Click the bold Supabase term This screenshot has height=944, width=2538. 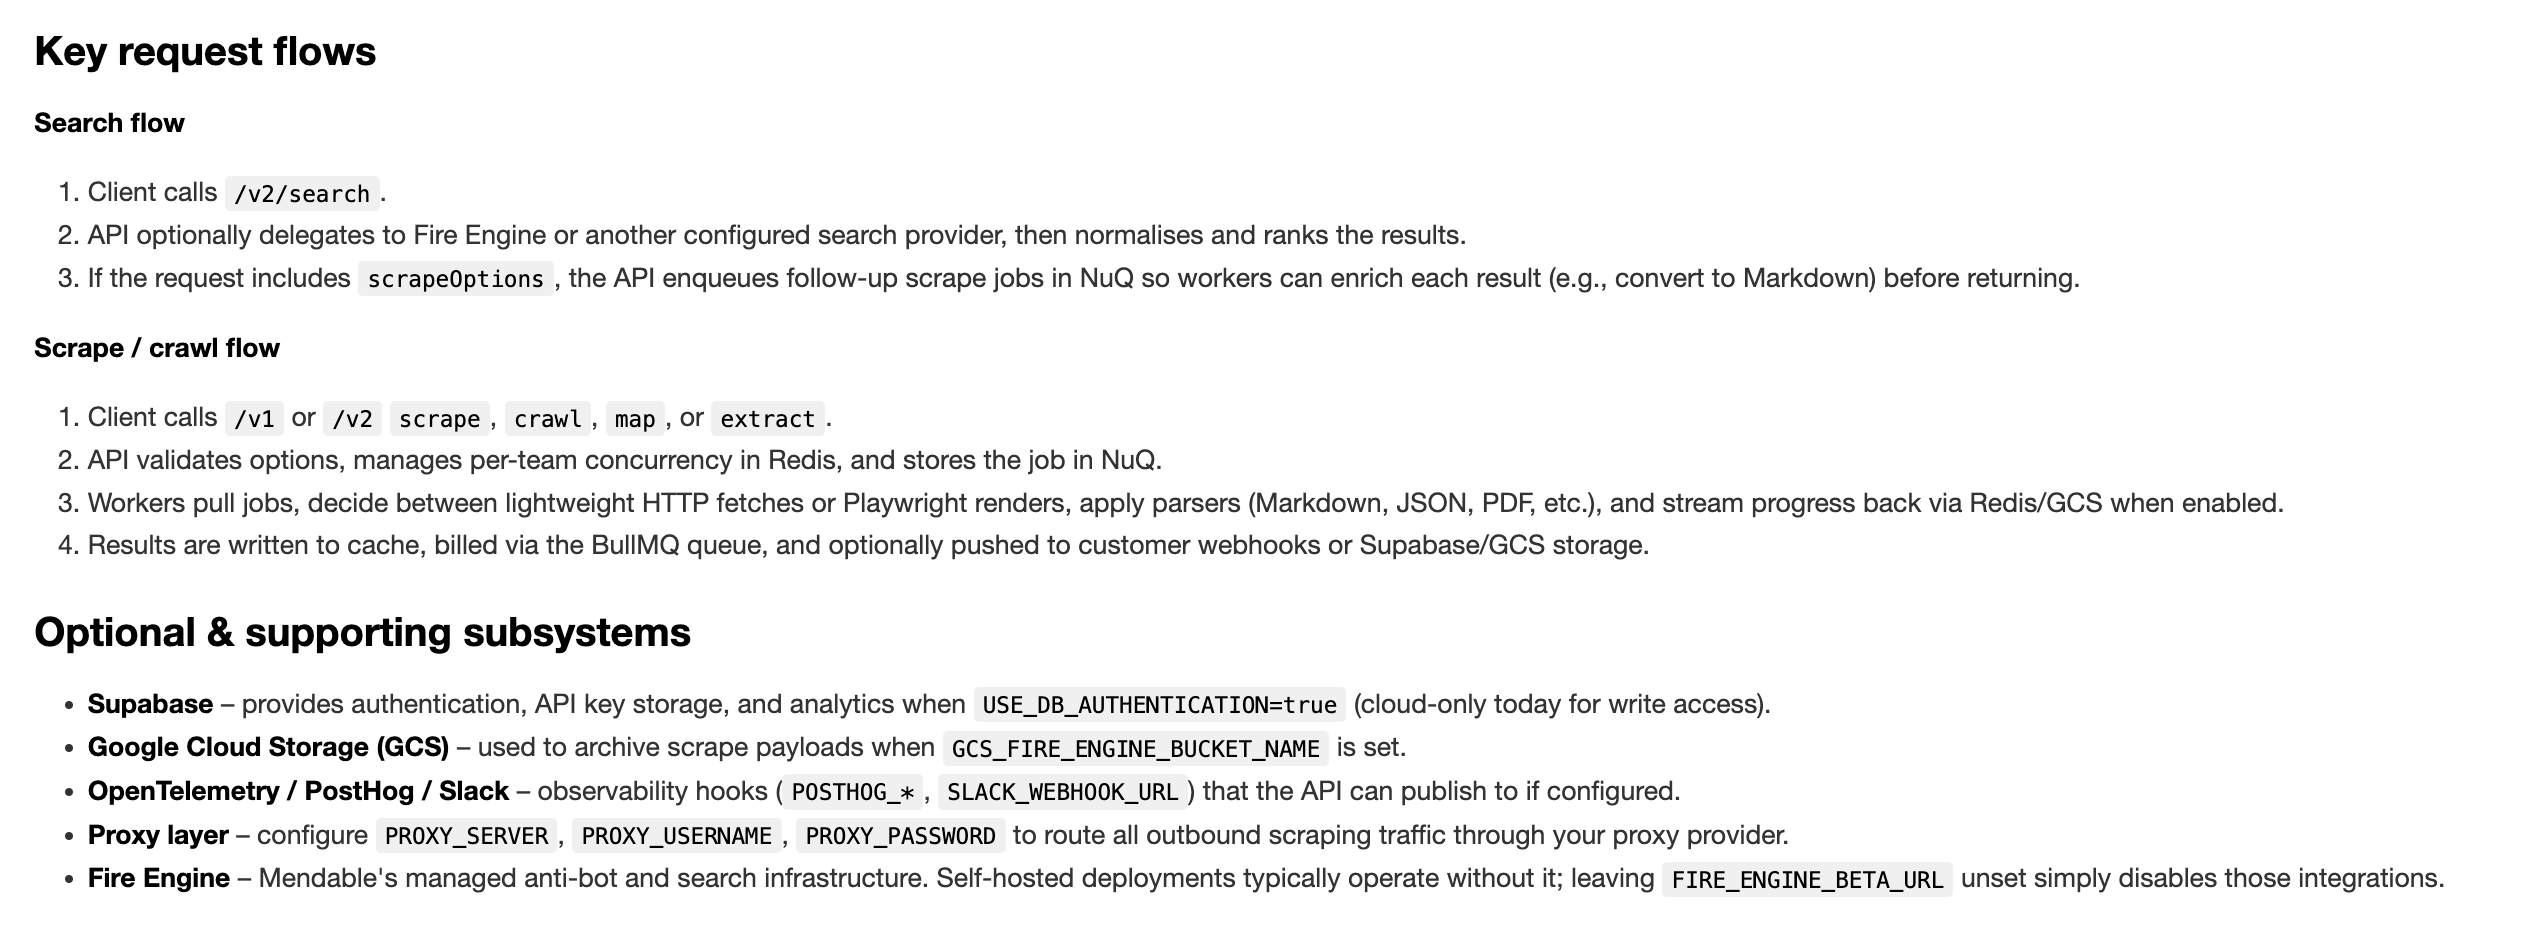(x=150, y=705)
